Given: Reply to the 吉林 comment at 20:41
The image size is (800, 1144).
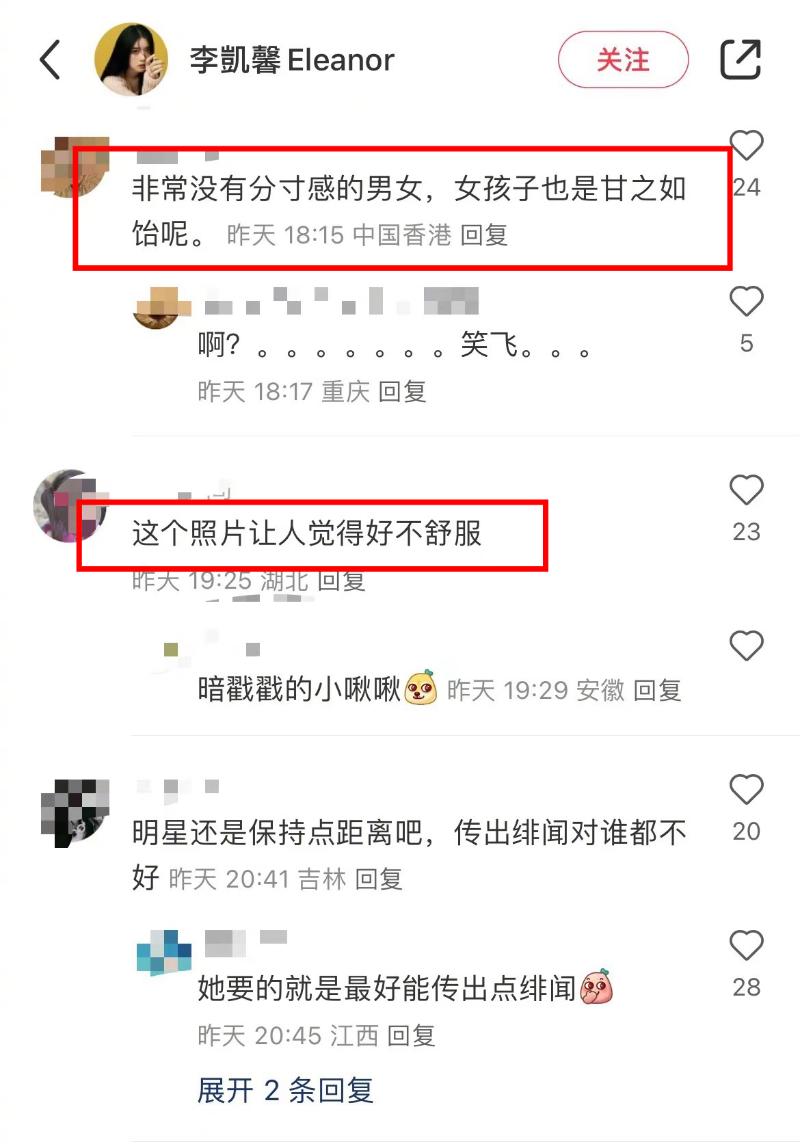Looking at the screenshot, I should [x=378, y=879].
